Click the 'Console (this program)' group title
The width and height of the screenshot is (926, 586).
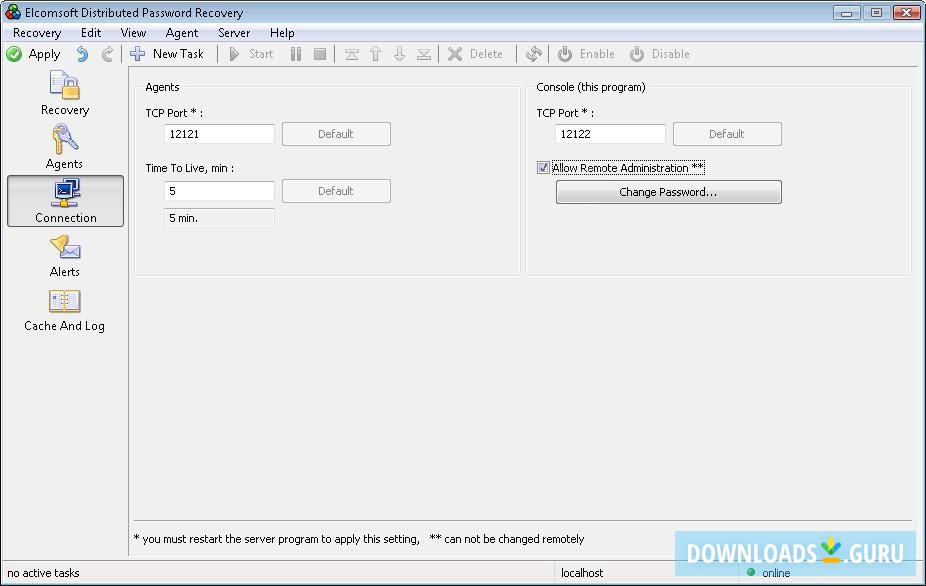point(591,87)
